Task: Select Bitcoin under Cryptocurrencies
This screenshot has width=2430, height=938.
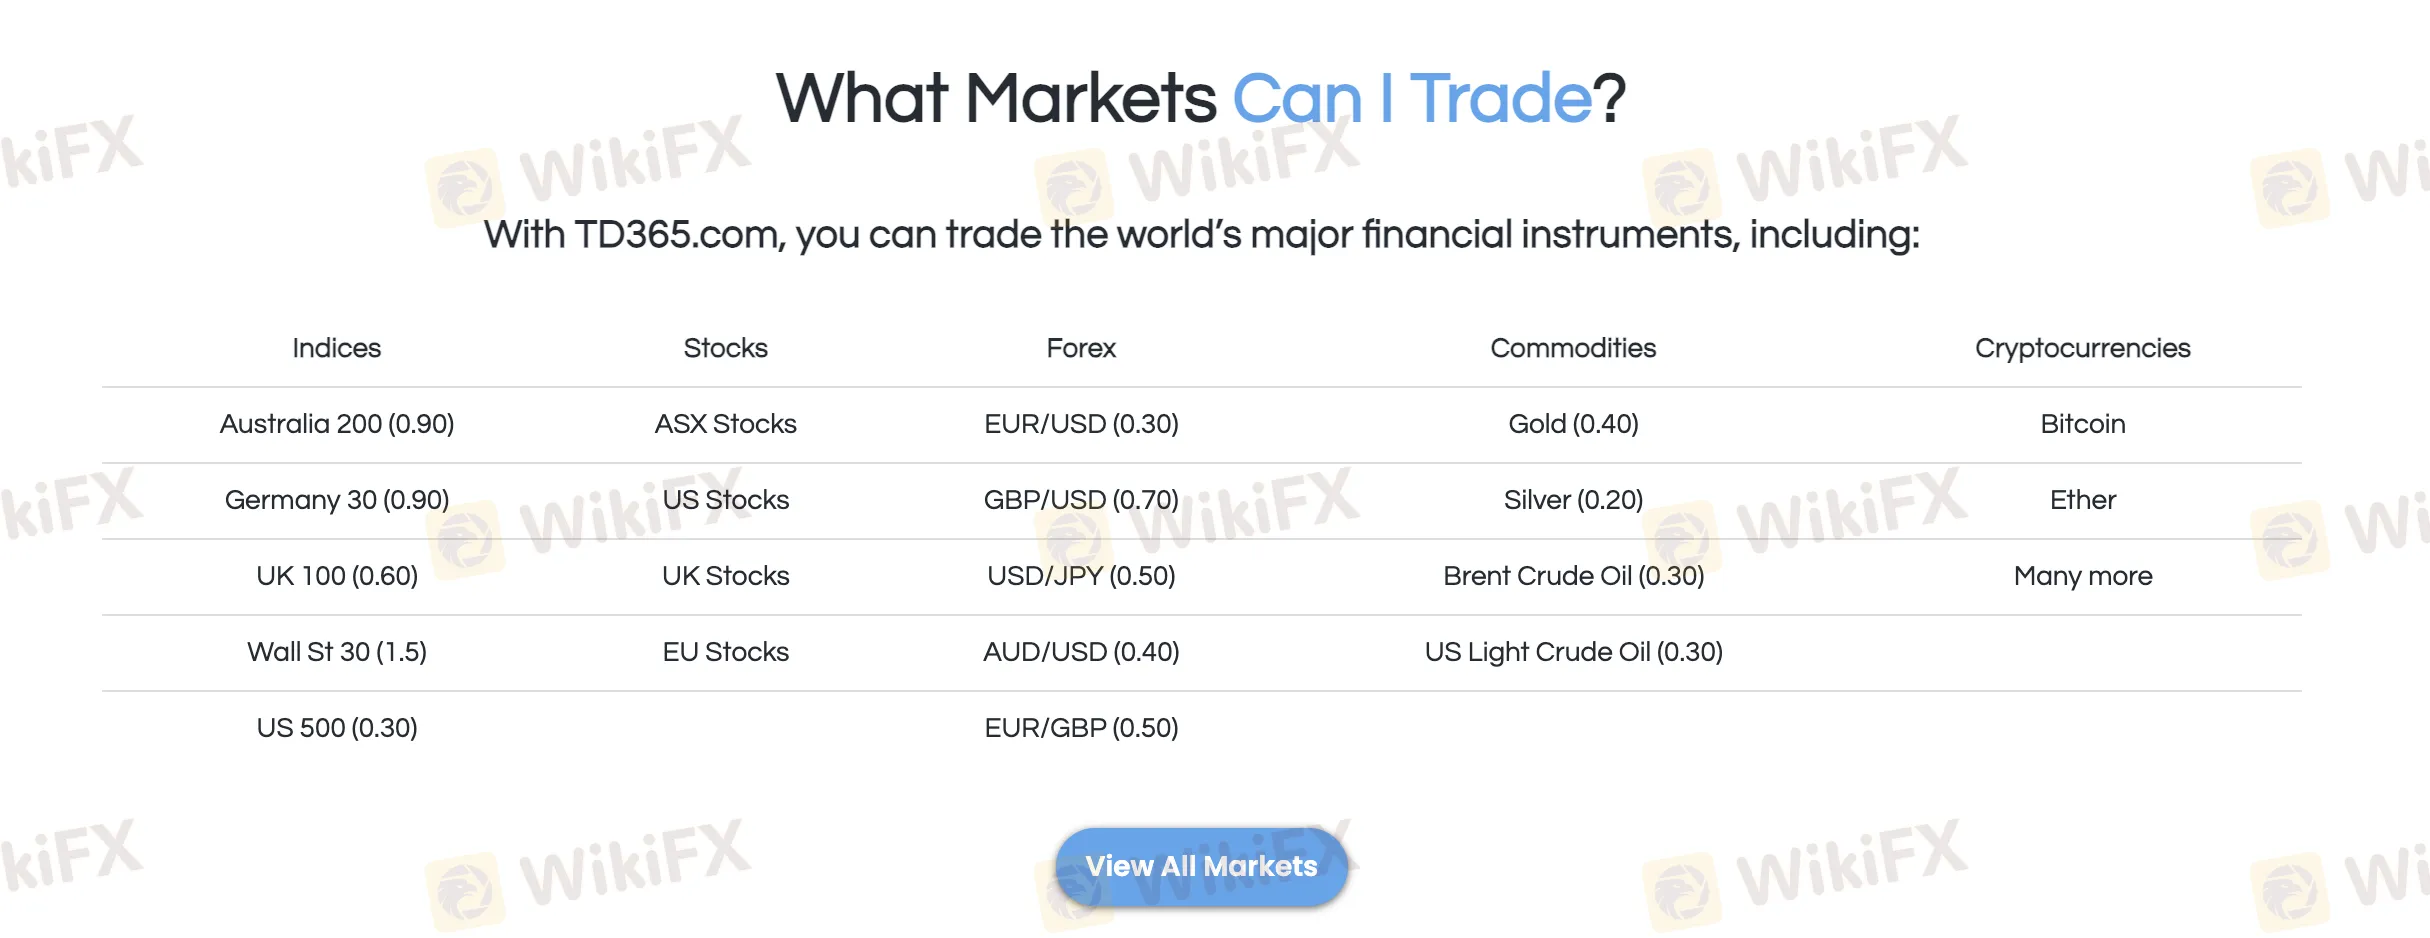Action: (x=2082, y=424)
